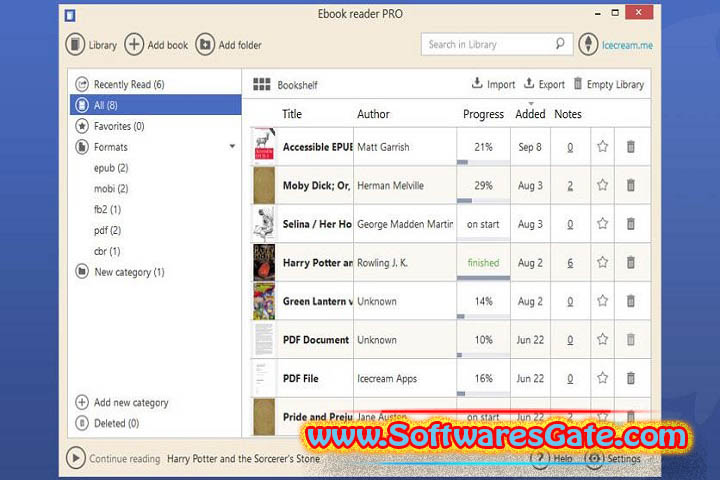Screen dimensions: 720x480
Task: Favorite Moby Dick with star
Action: coord(602,185)
